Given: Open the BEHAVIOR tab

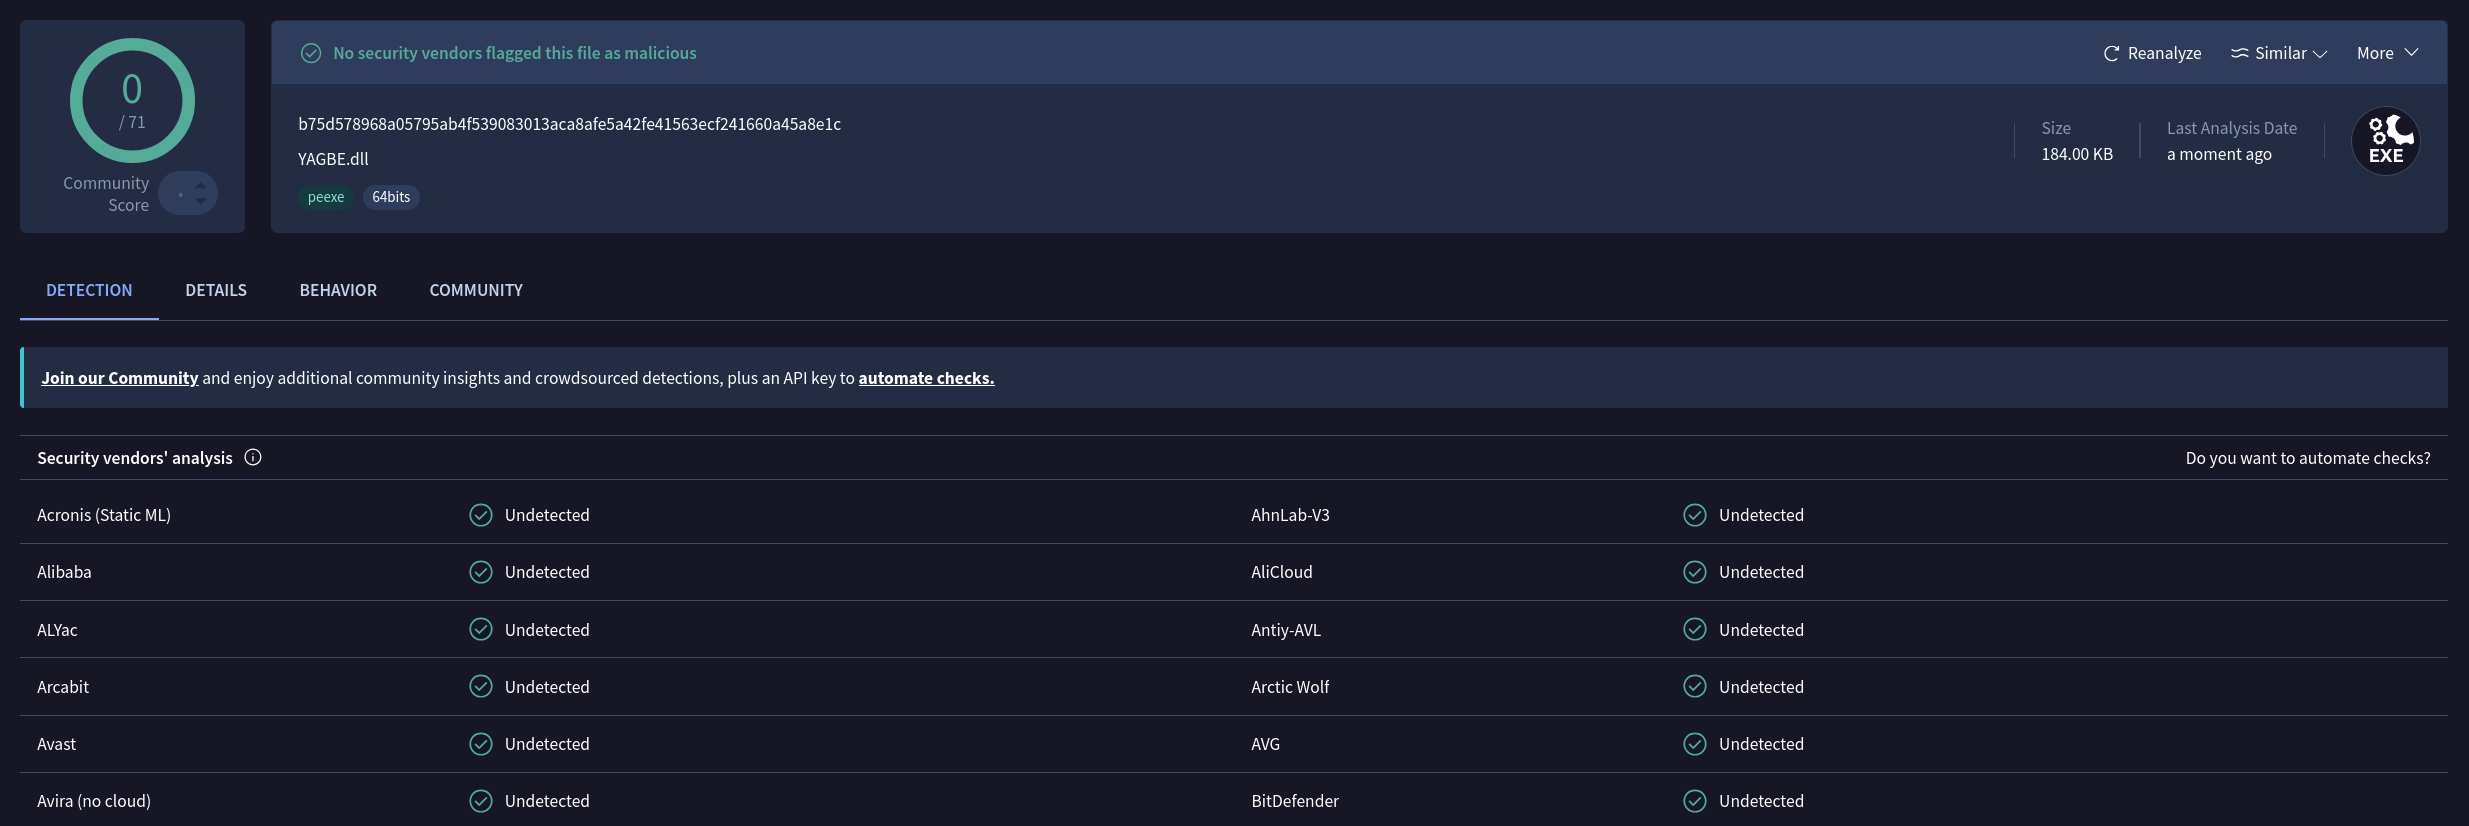Looking at the screenshot, I should click(x=338, y=290).
